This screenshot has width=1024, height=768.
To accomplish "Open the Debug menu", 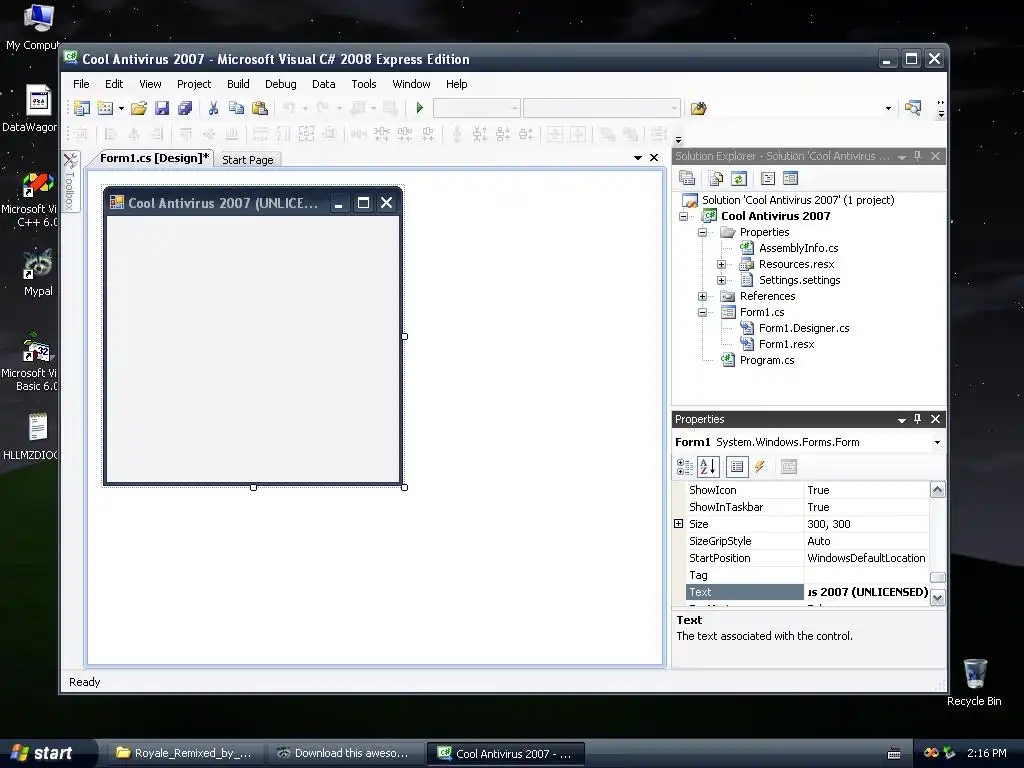I will coord(281,84).
